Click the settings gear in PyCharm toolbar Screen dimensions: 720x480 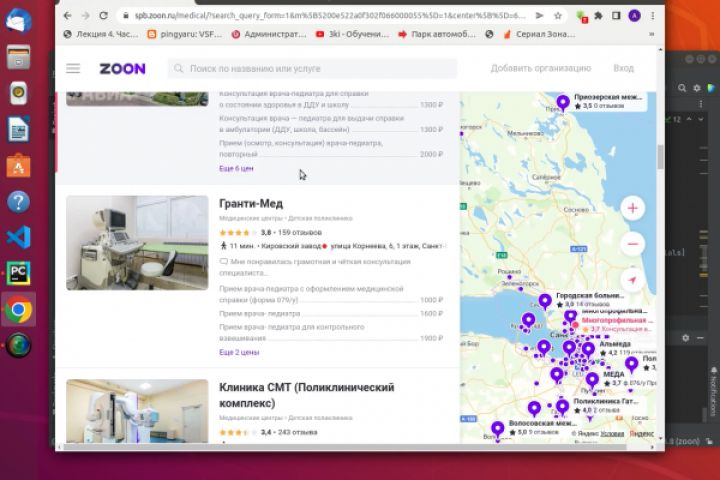pos(697,88)
